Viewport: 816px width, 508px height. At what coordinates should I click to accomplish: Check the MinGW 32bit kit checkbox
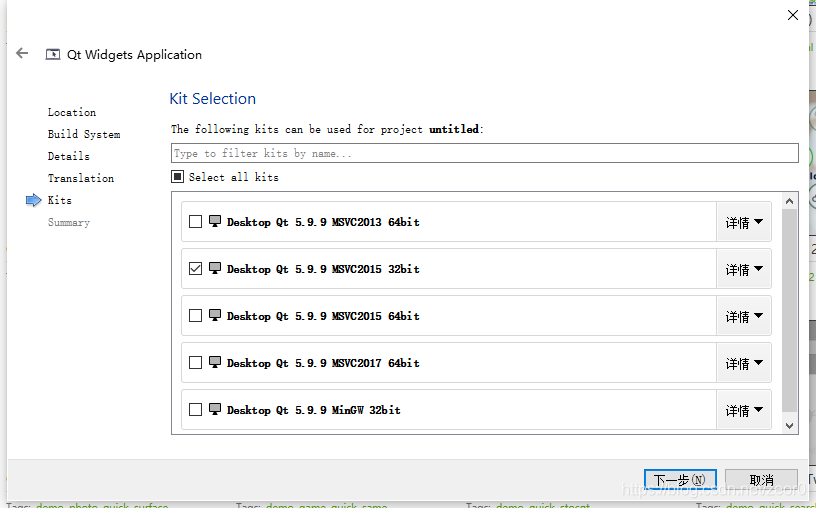[195, 410]
